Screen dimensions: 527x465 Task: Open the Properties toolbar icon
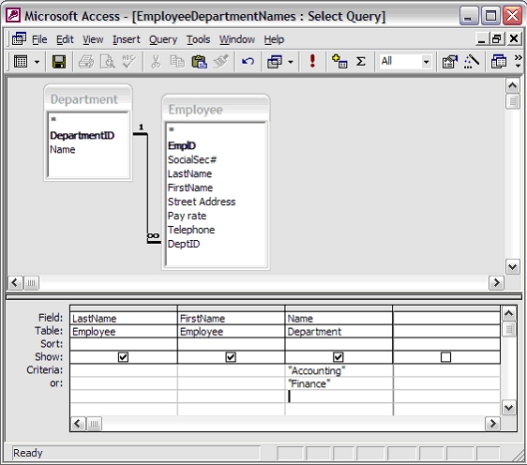pyautogui.click(x=450, y=62)
